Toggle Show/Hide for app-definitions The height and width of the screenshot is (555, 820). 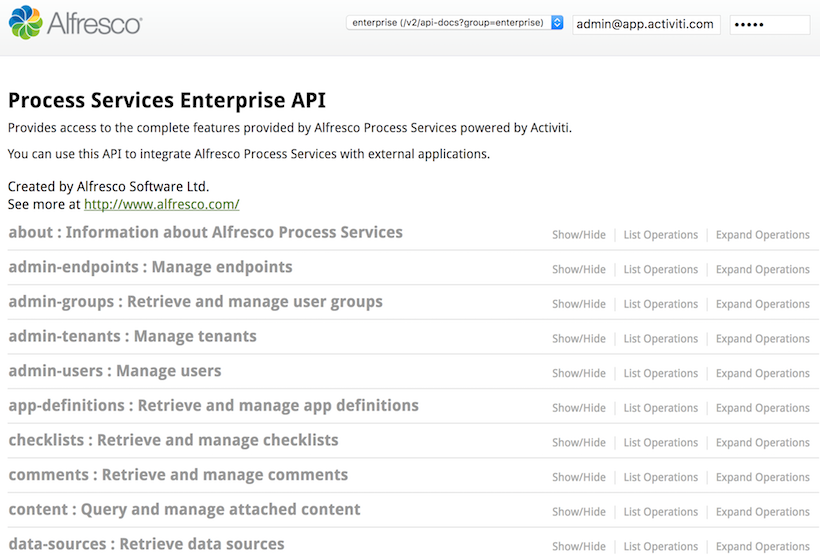click(579, 408)
